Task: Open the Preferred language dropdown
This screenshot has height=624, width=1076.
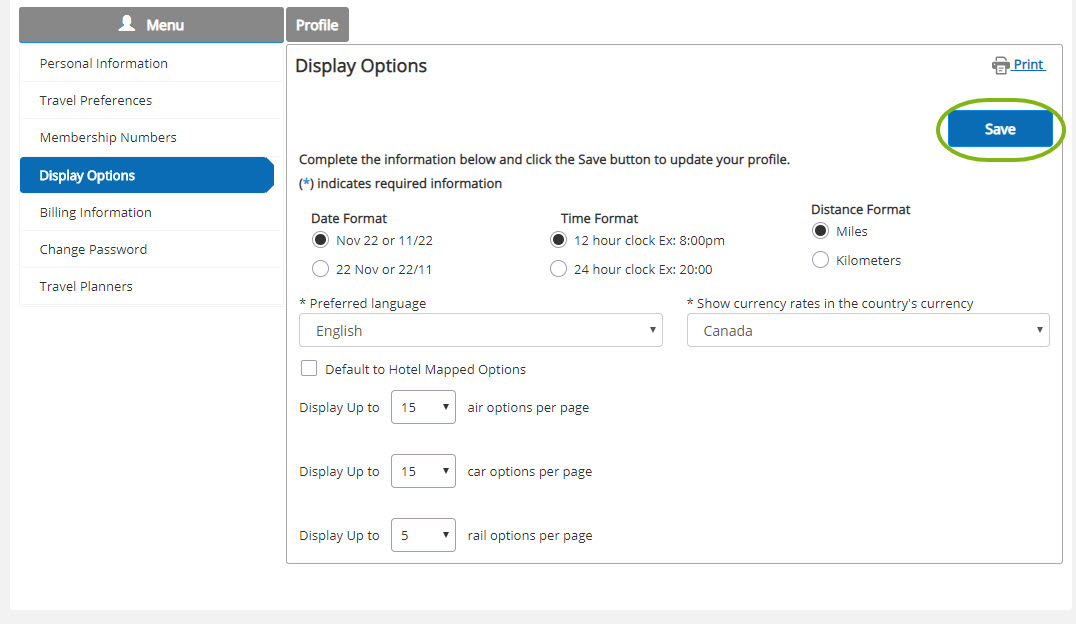Action: [480, 330]
